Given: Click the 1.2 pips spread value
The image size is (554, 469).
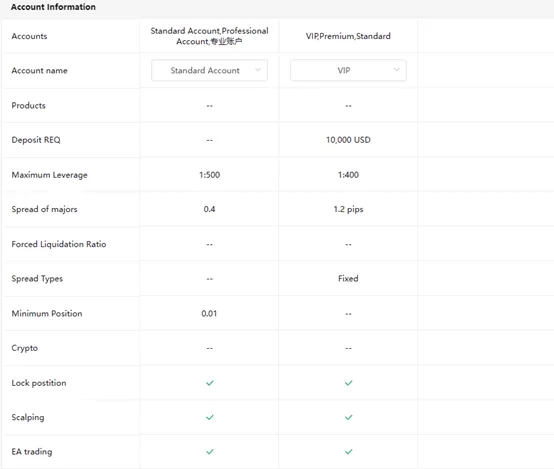Looking at the screenshot, I should (x=348, y=210).
